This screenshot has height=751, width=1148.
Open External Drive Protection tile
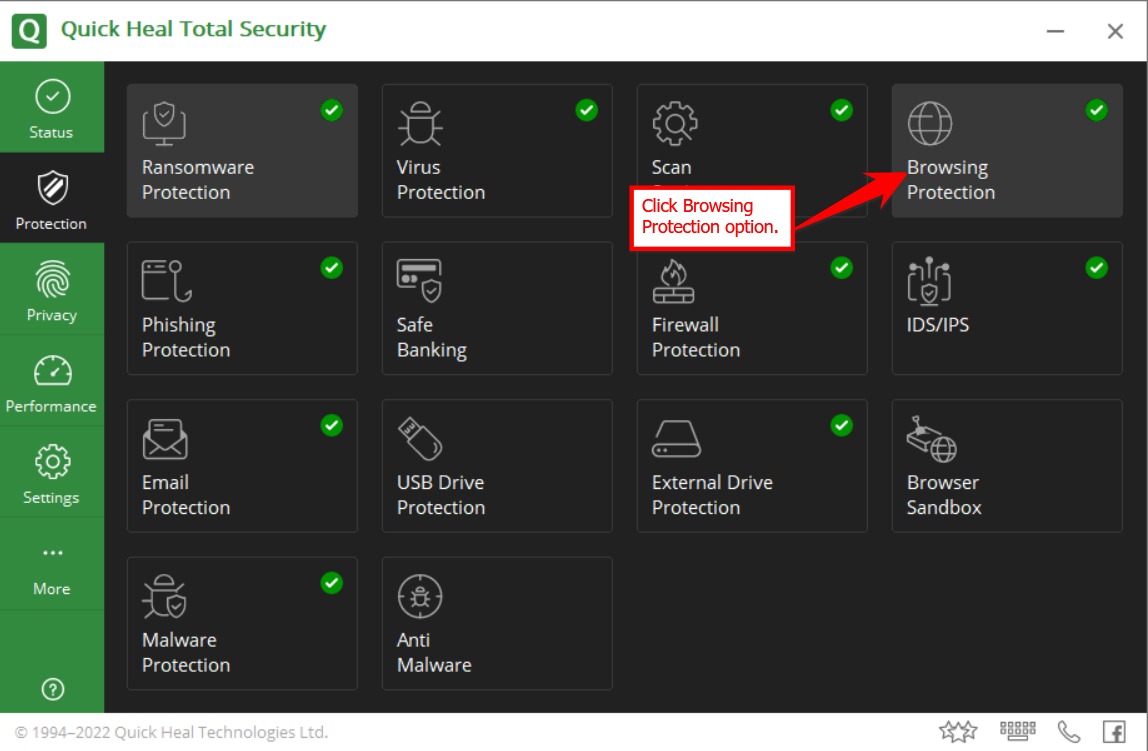[x=752, y=466]
